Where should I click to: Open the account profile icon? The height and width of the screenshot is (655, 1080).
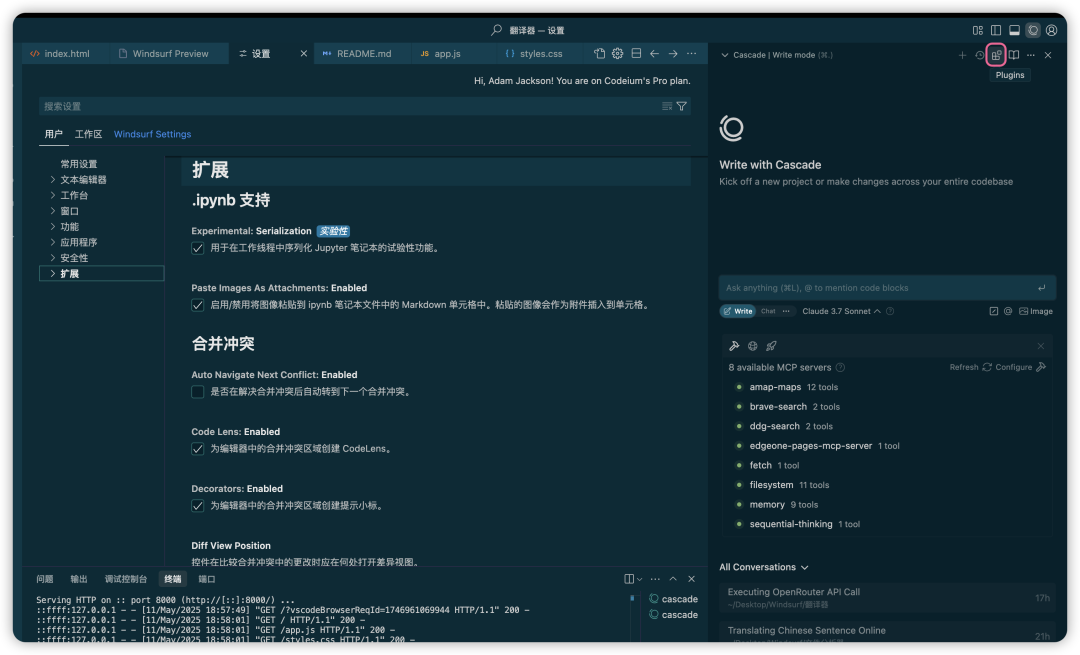1052,30
